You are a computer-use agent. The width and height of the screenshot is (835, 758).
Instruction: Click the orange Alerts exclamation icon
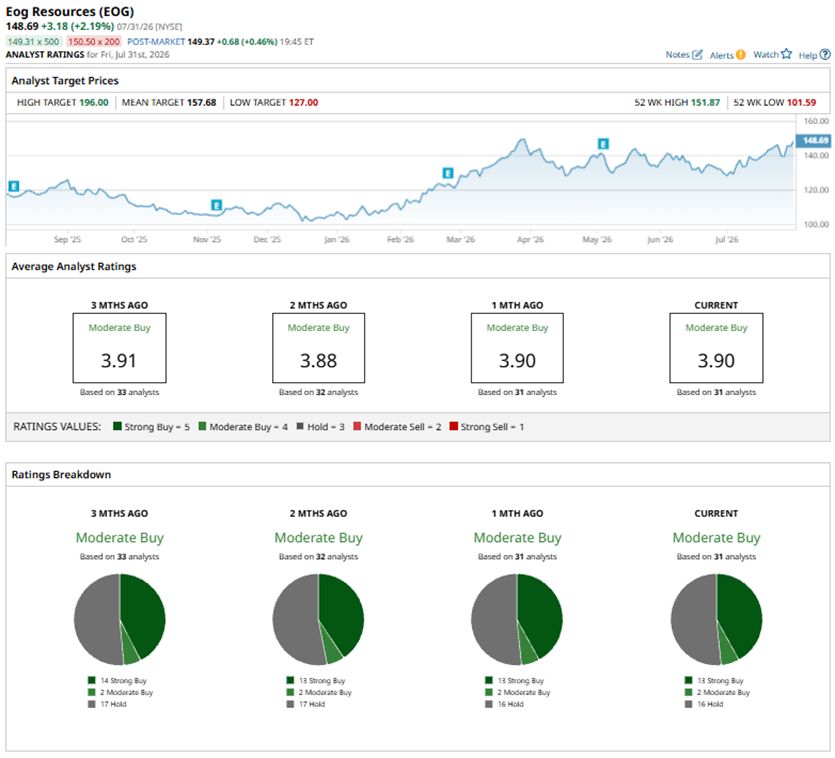pyautogui.click(x=740, y=54)
